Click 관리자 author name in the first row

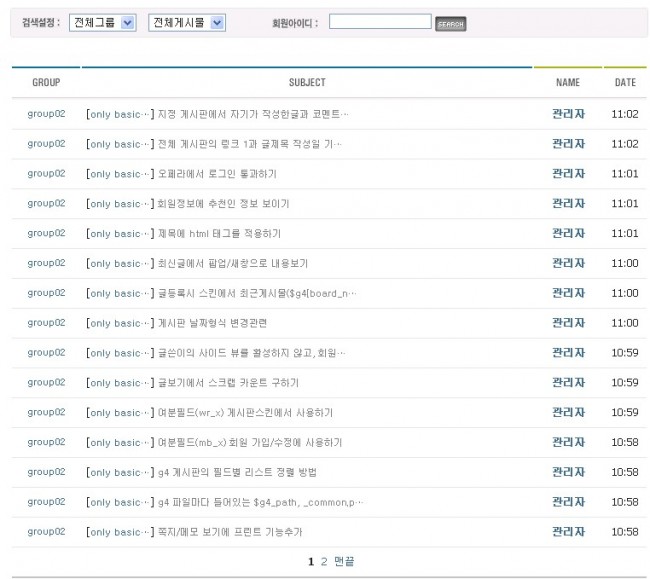pyautogui.click(x=568, y=114)
